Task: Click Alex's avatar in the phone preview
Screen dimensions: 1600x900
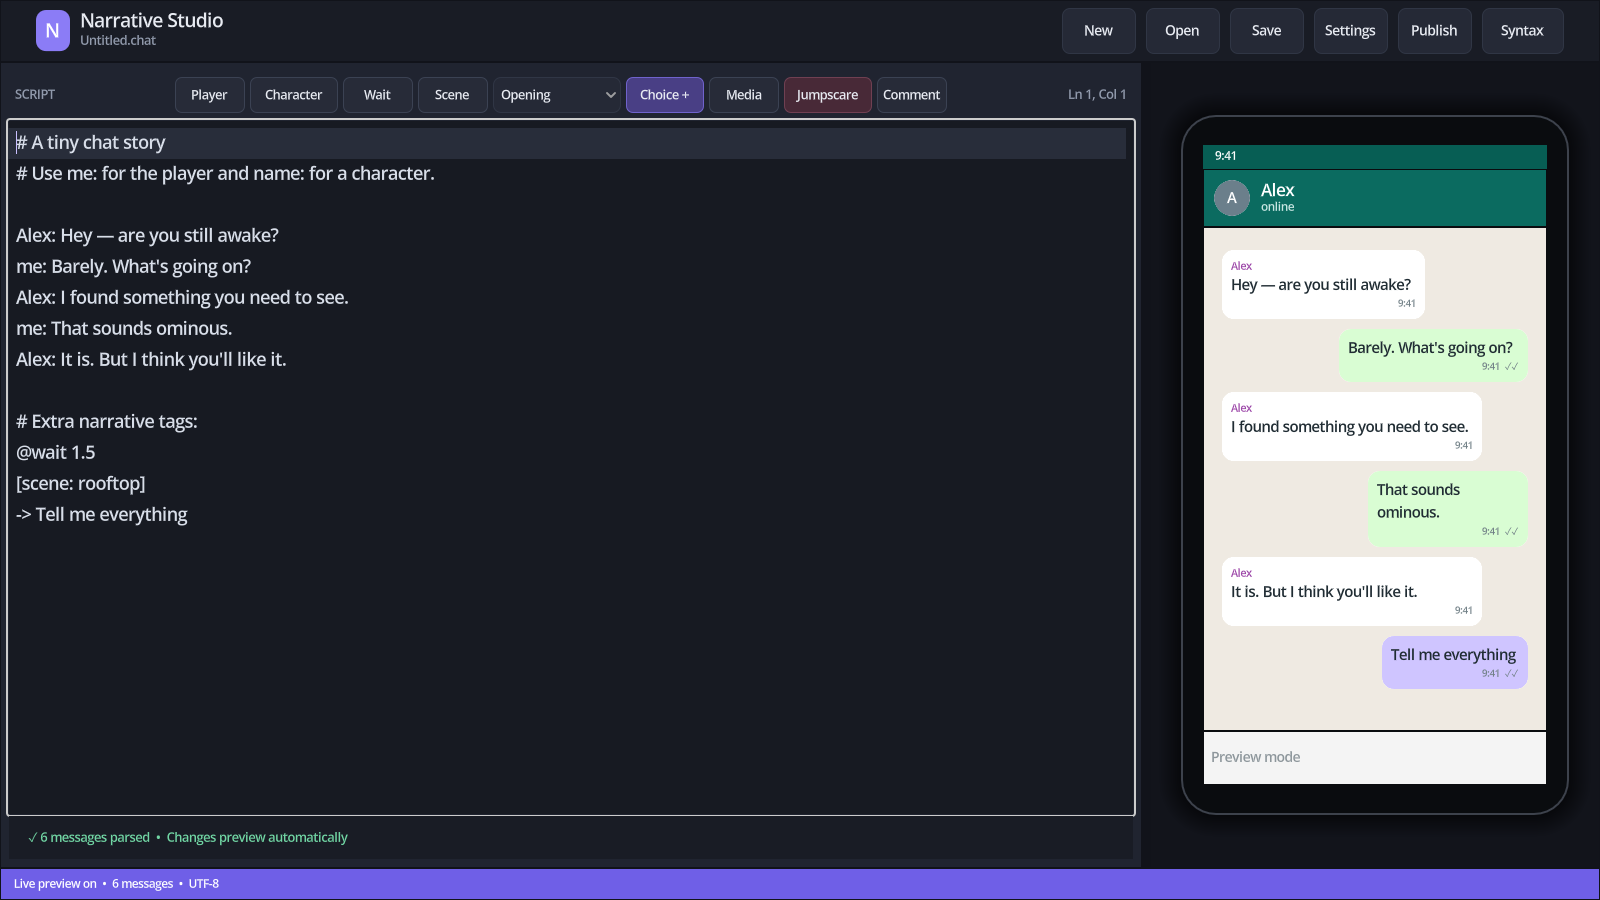Action: pyautogui.click(x=1232, y=198)
